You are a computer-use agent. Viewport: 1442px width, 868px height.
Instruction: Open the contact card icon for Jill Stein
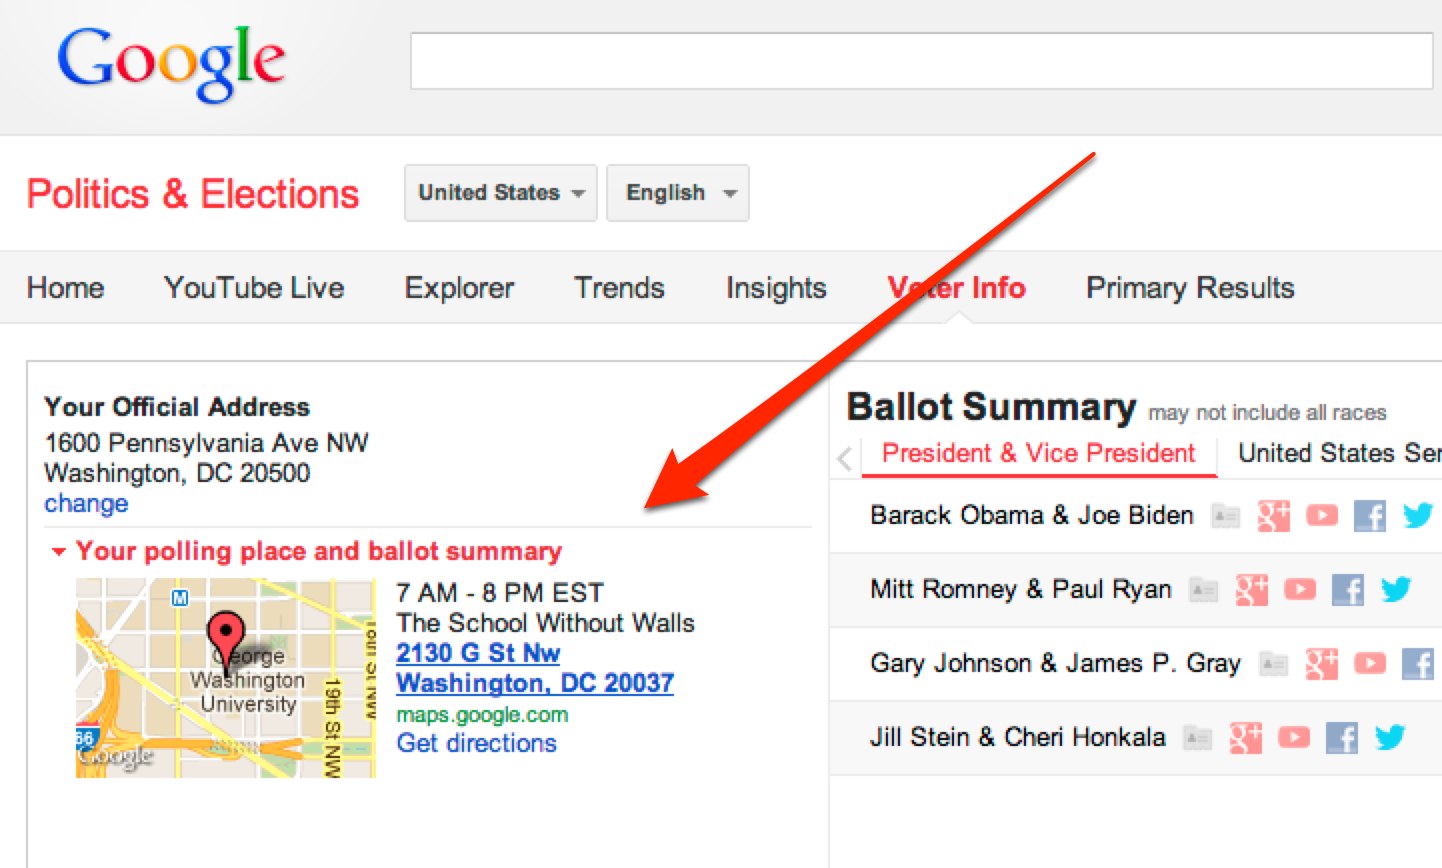(1197, 737)
